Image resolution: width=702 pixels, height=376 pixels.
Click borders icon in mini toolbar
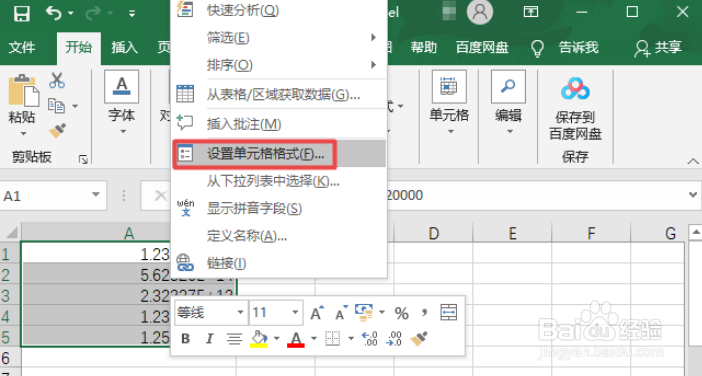coord(333,339)
